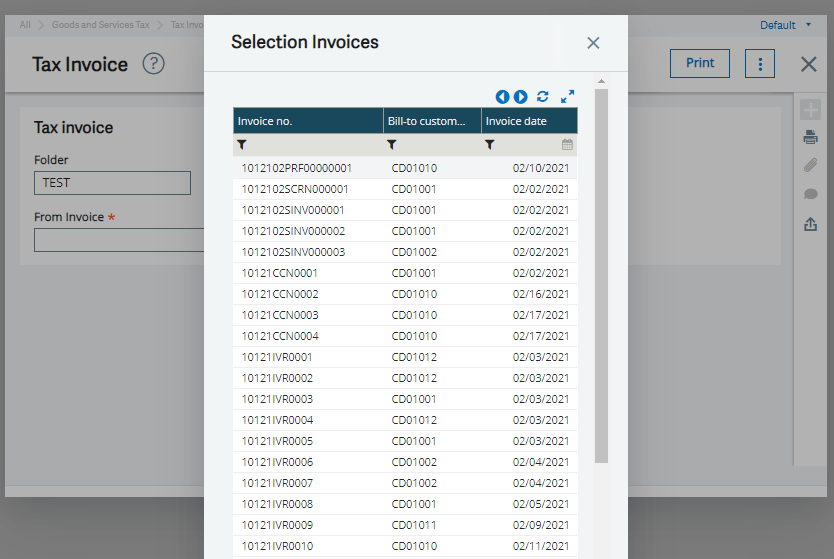Go to previous page of invoices list
The image size is (834, 559).
[x=502, y=97]
